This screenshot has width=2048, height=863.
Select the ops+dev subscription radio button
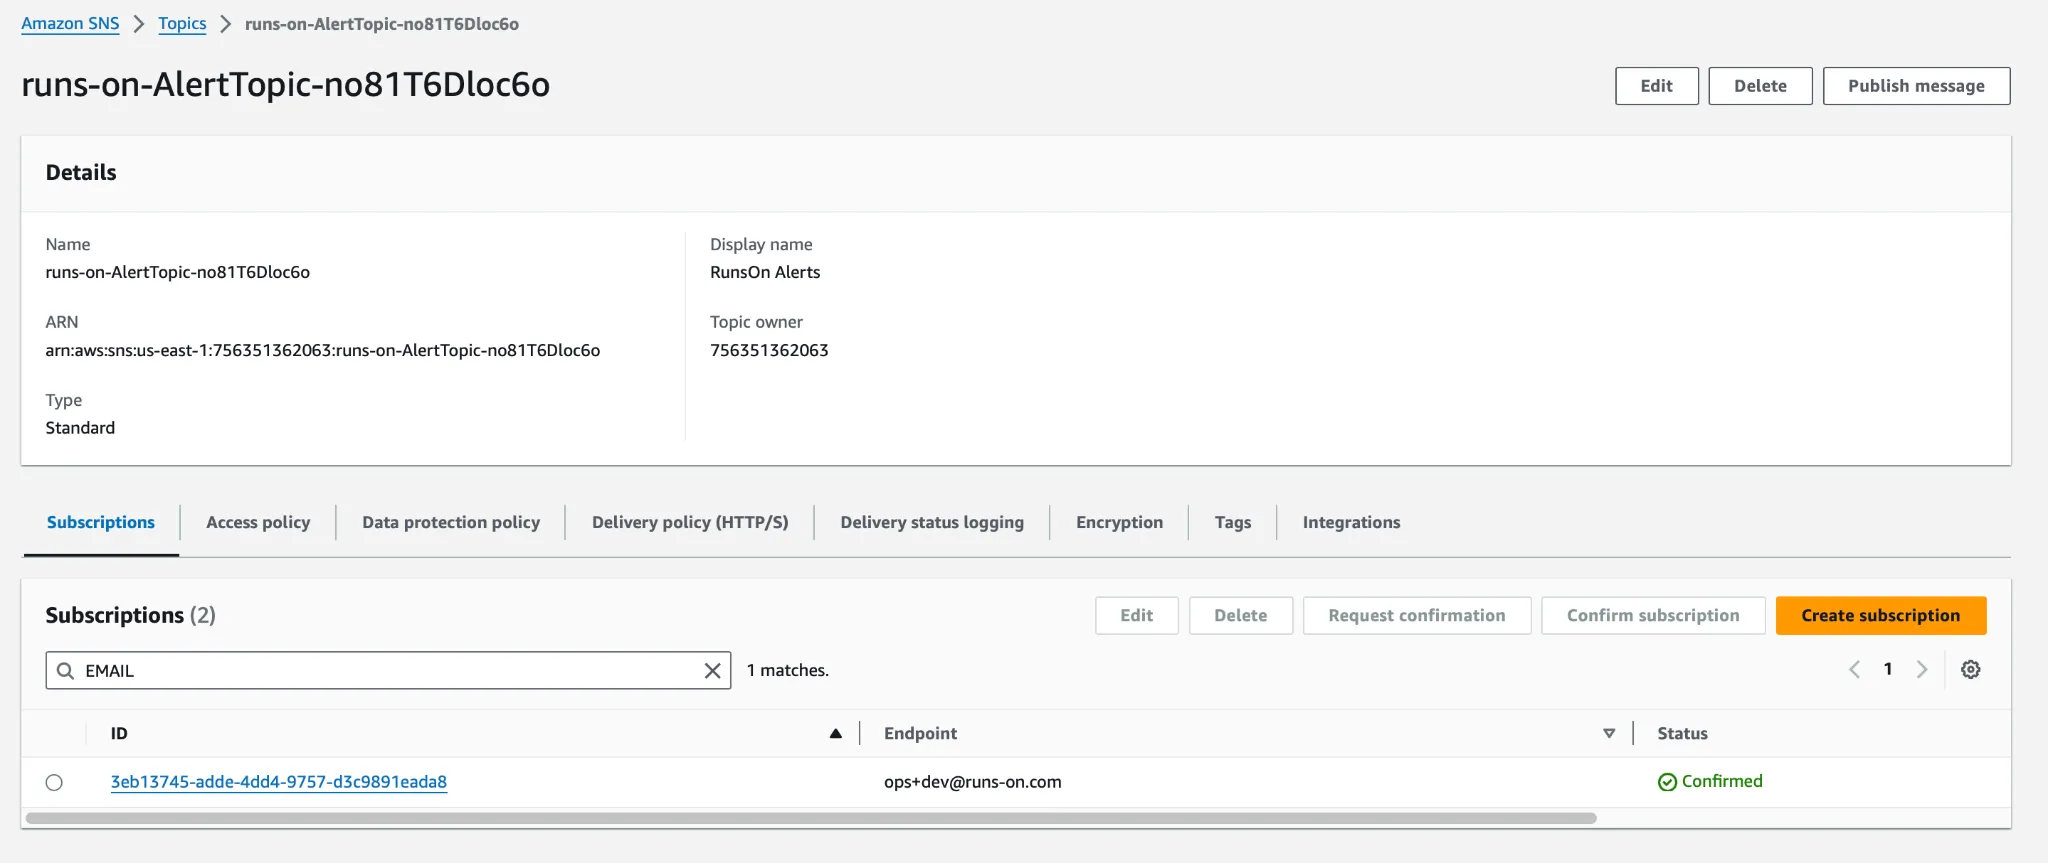[x=54, y=783]
